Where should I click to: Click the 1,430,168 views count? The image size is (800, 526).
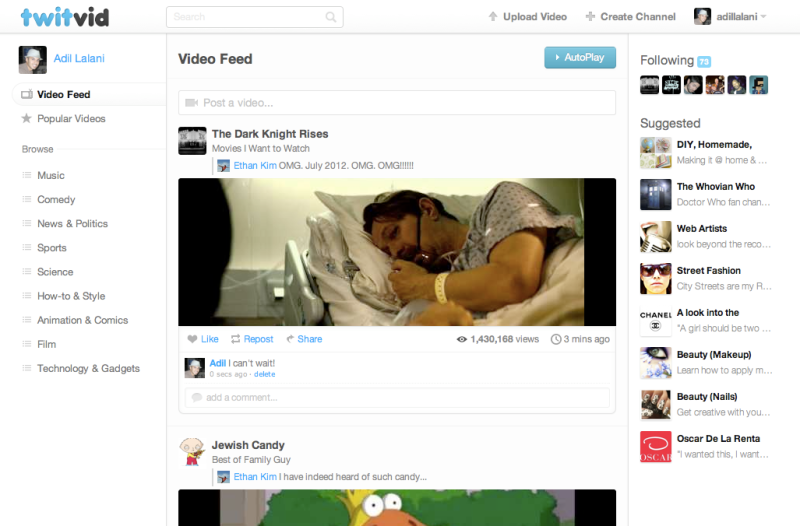point(498,339)
